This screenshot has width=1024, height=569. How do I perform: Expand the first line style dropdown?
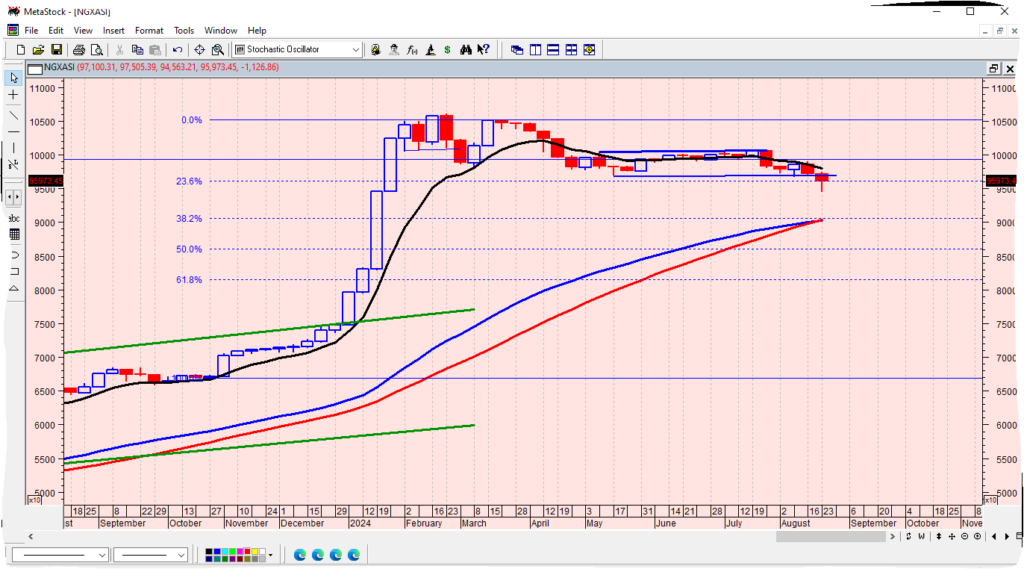[x=102, y=554]
